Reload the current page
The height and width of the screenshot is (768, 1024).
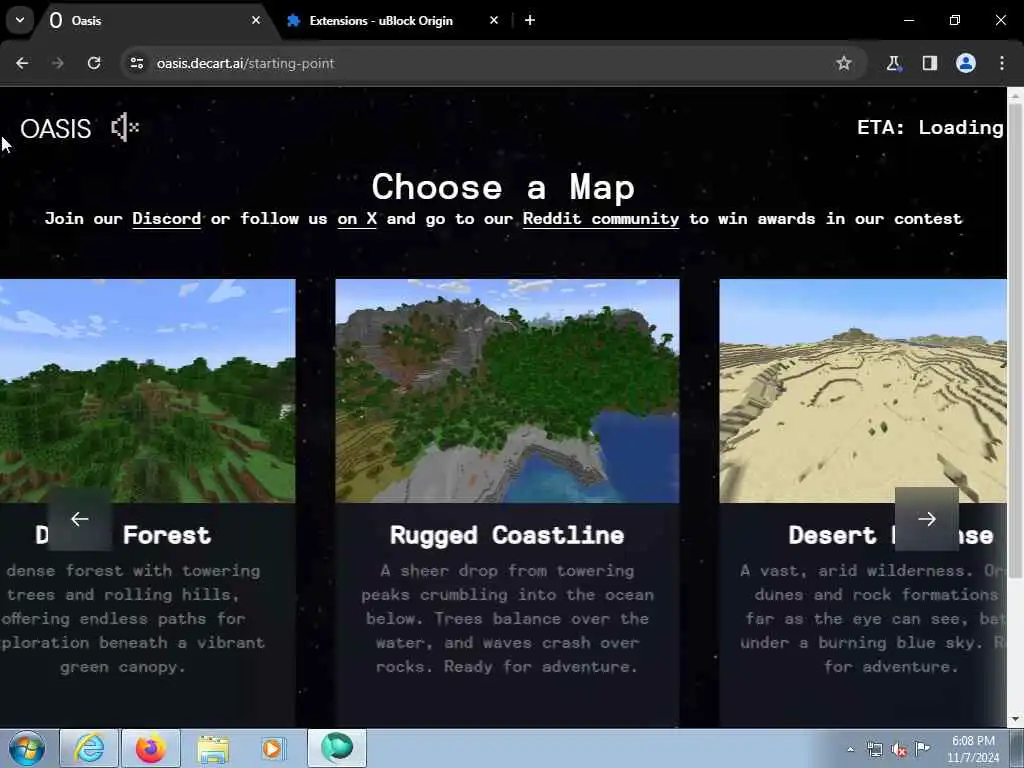tap(94, 63)
